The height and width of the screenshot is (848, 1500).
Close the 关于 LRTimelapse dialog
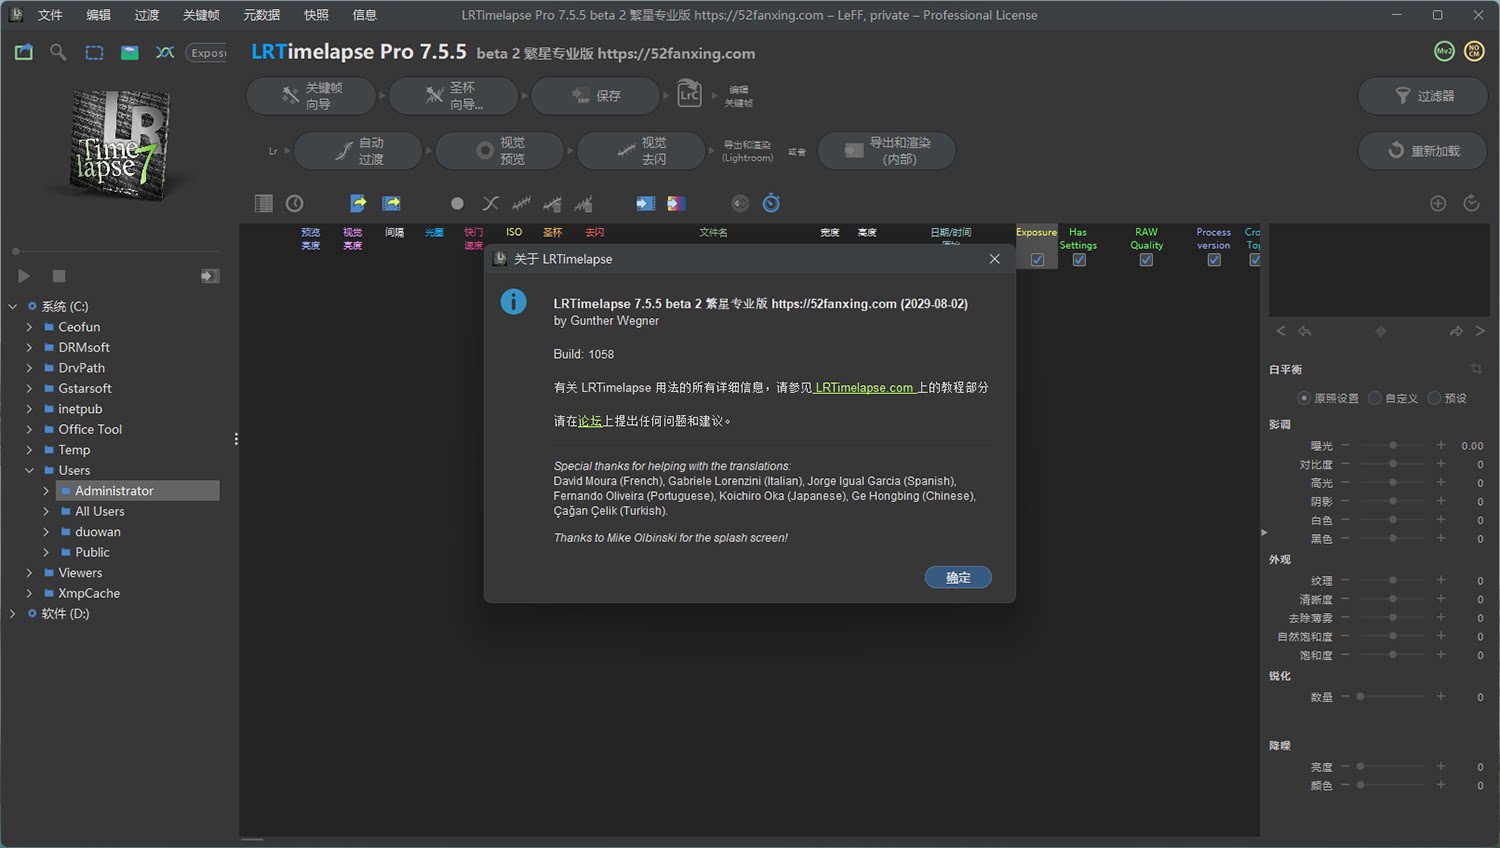tap(994, 259)
